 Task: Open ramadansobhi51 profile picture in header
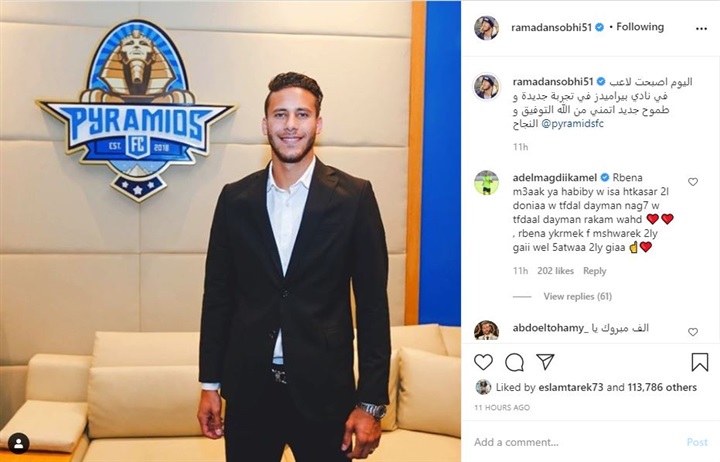click(x=486, y=28)
